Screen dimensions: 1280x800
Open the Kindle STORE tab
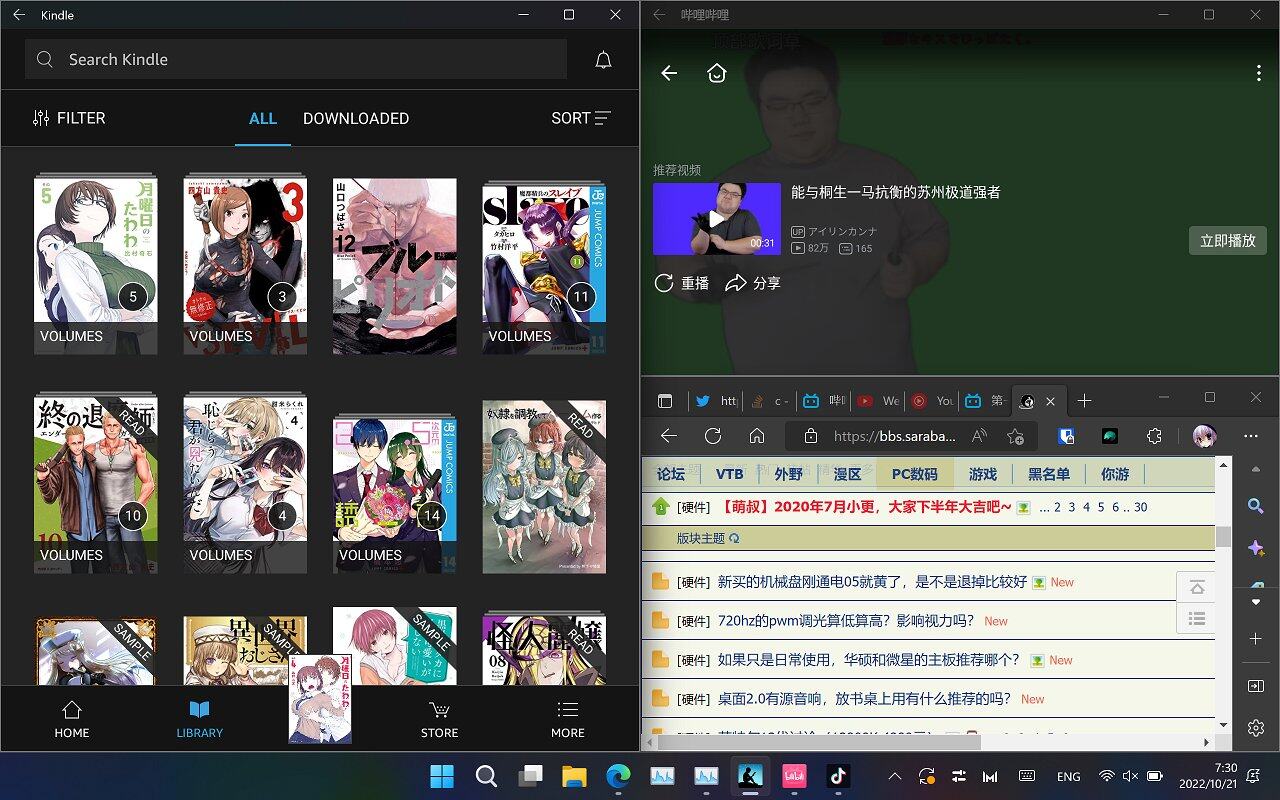(x=439, y=719)
